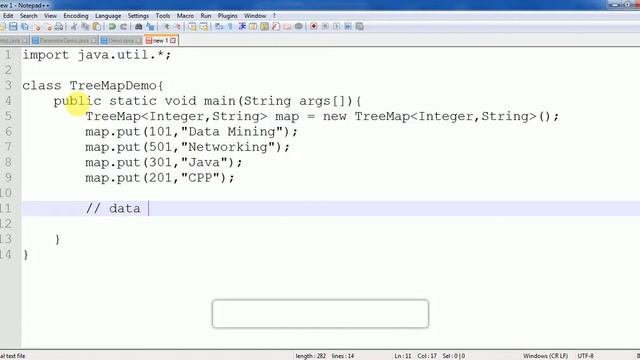Open the Function List icon
This screenshot has height=360, width=640.
click(x=275, y=27)
